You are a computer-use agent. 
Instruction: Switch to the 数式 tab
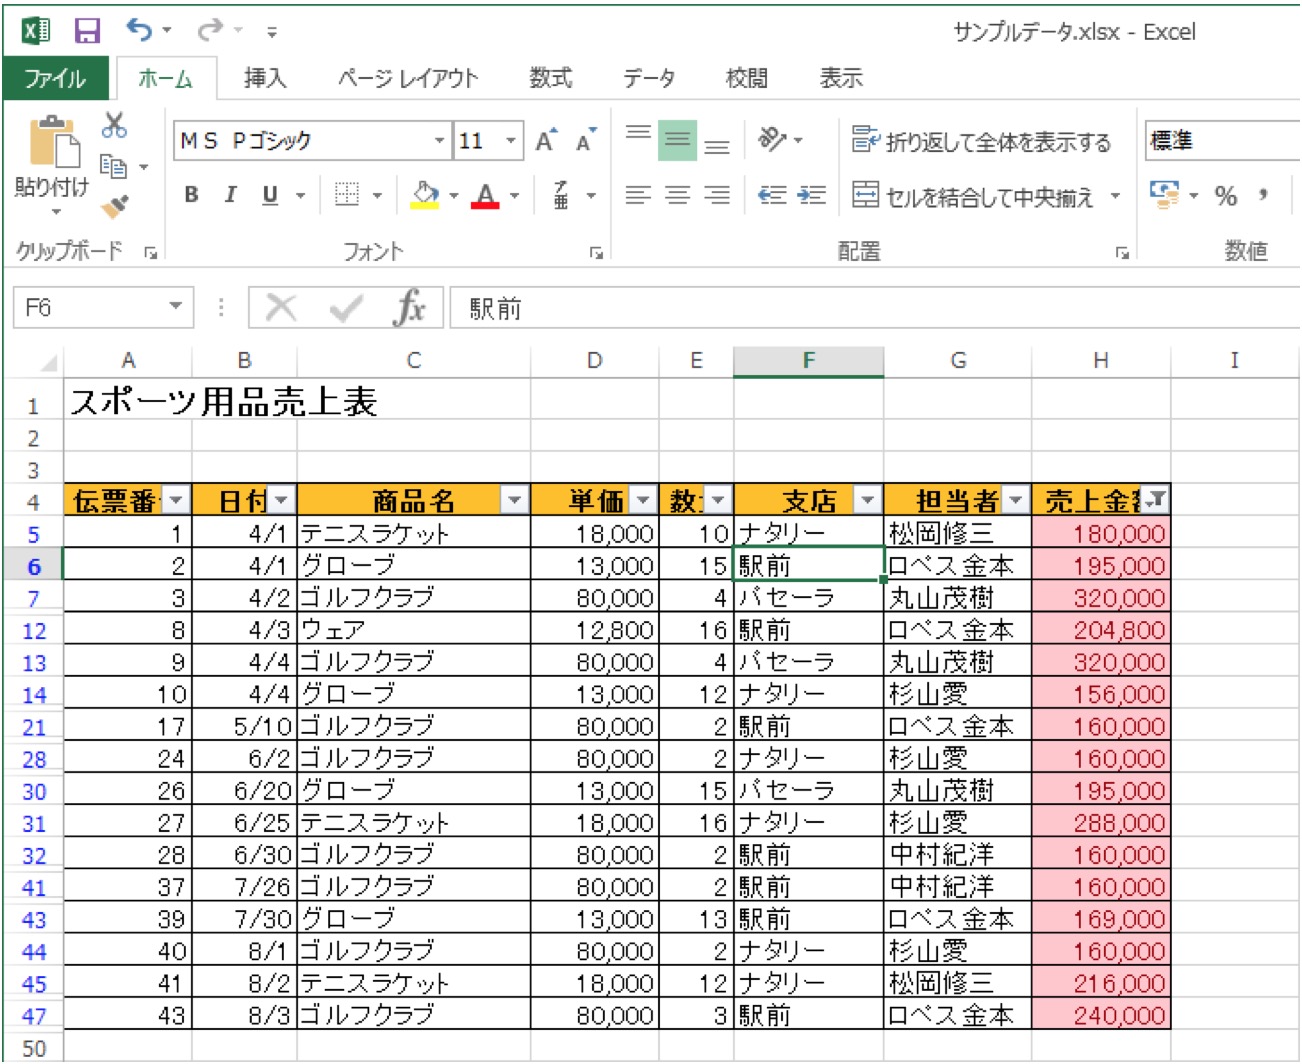(551, 78)
